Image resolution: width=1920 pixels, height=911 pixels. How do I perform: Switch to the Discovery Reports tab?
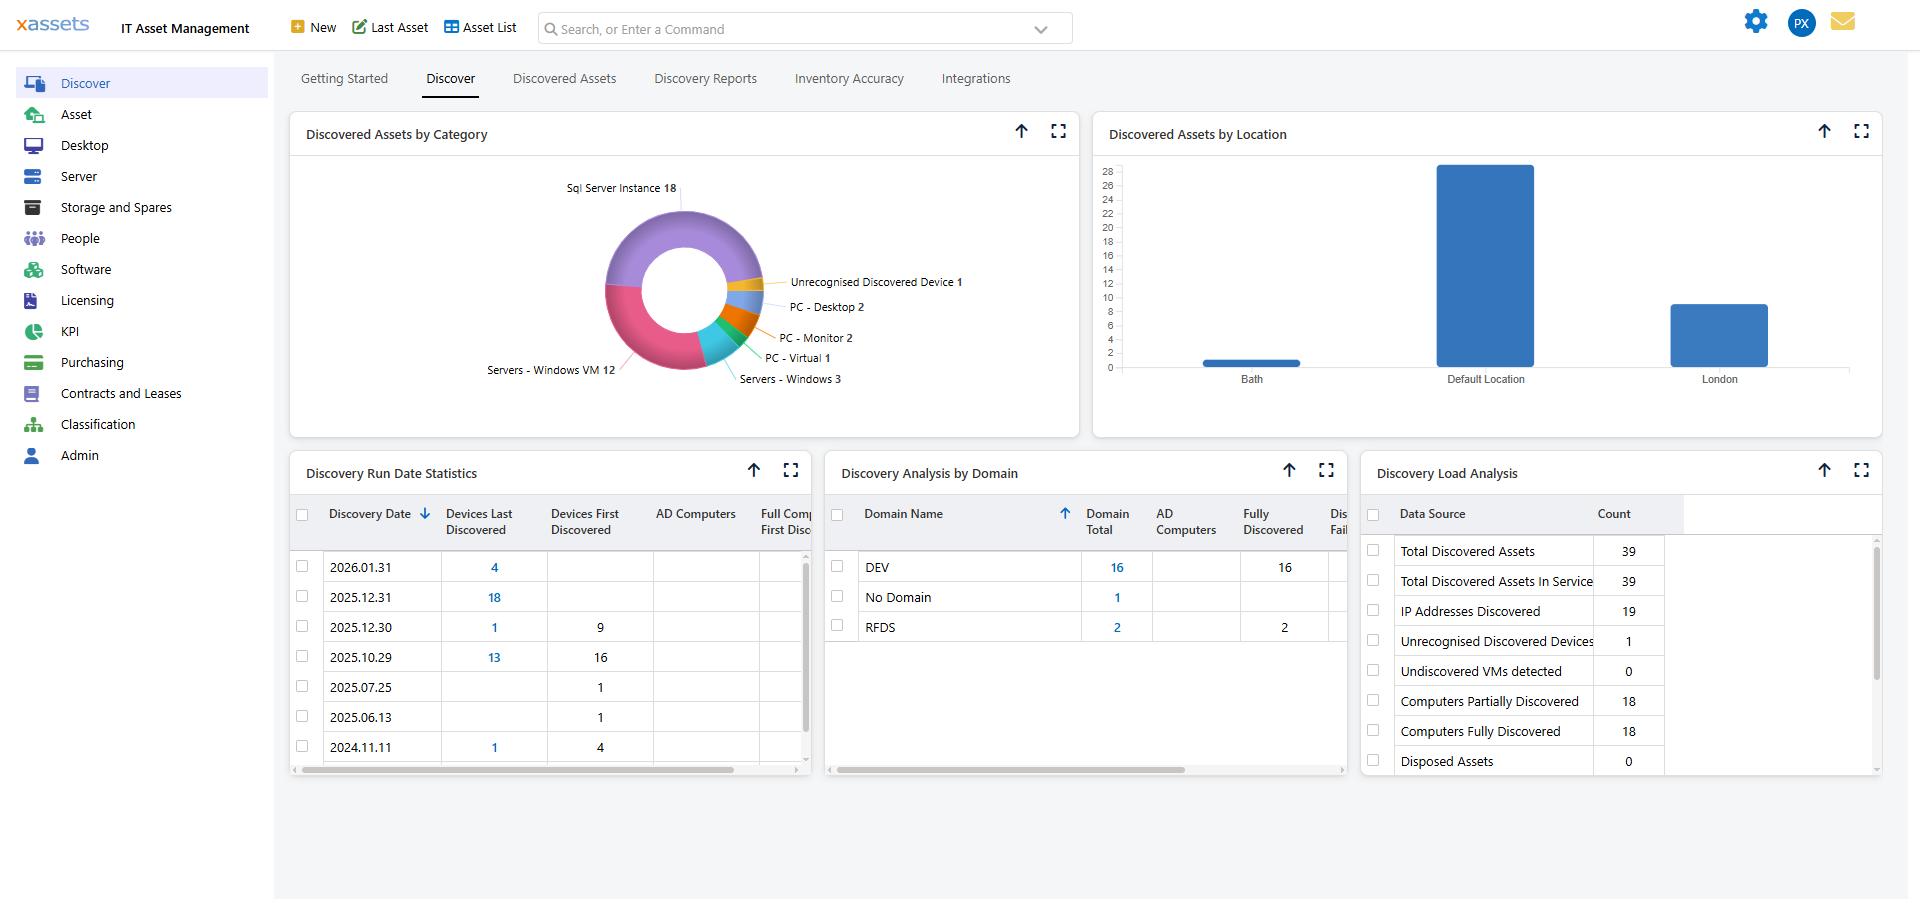(x=705, y=78)
